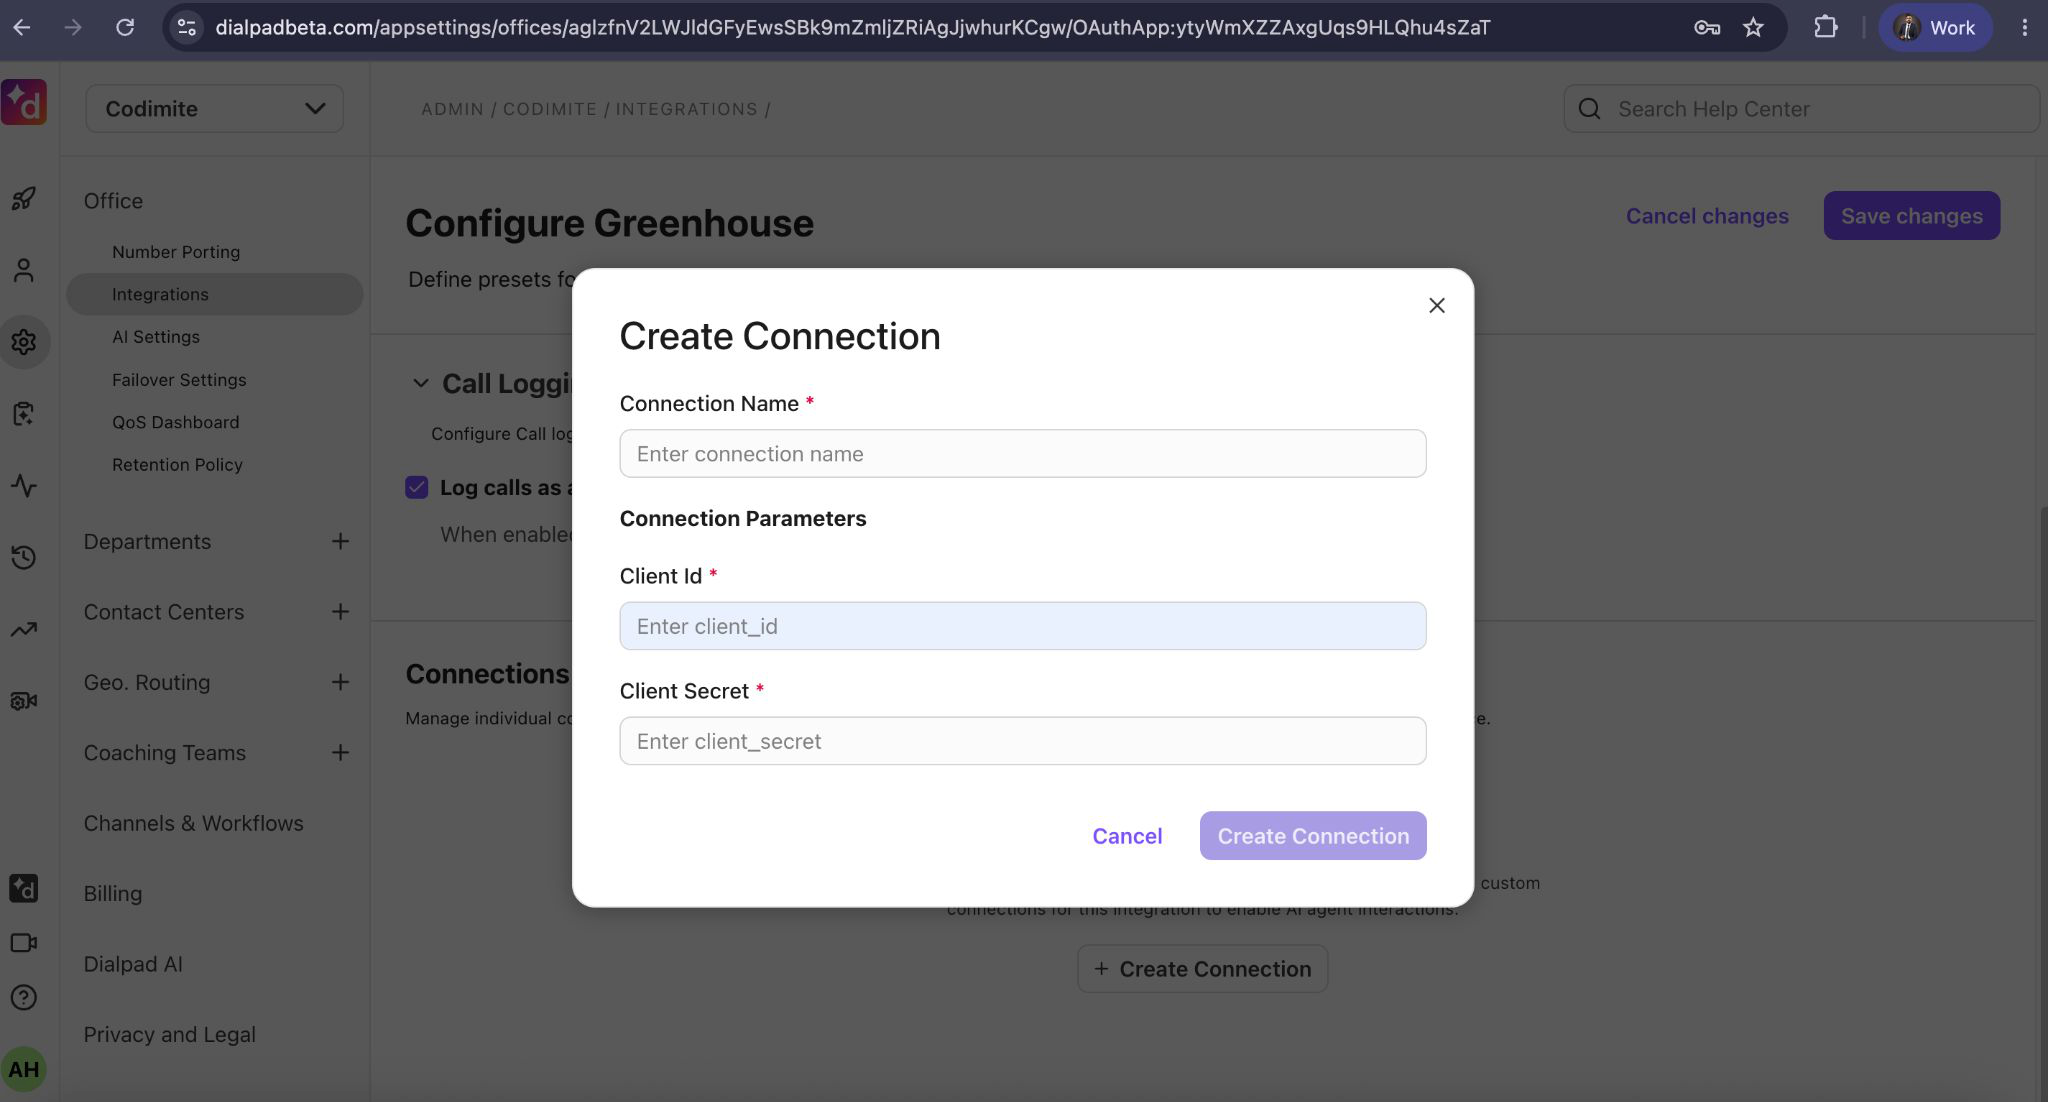
Task: Open browser extensions puzzle icon
Action: [x=1826, y=28]
